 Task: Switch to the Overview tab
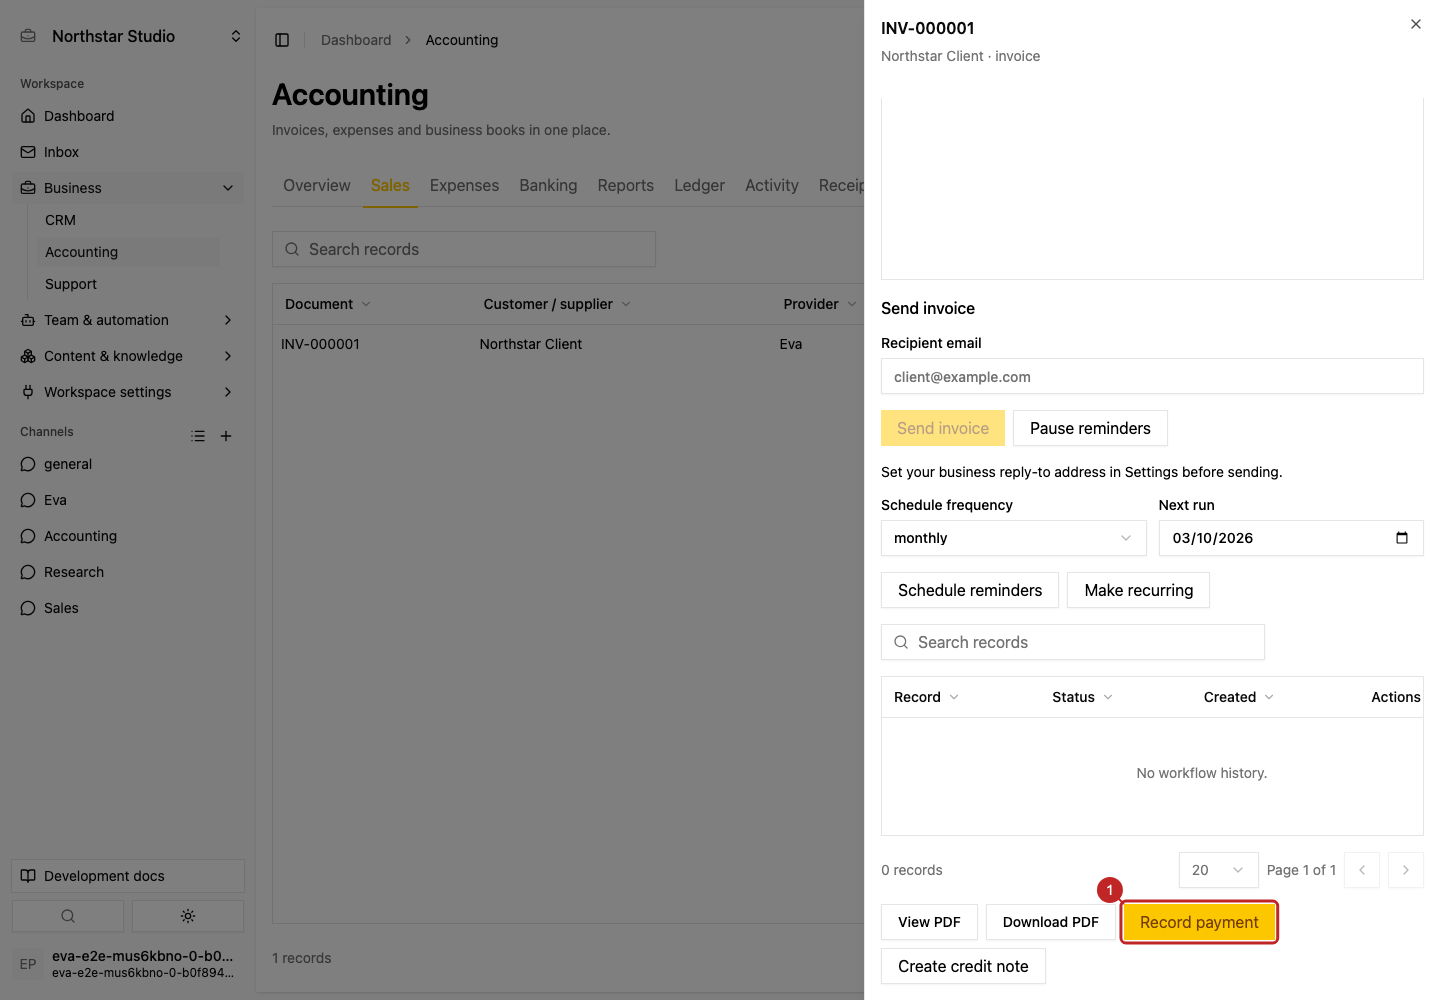(317, 185)
